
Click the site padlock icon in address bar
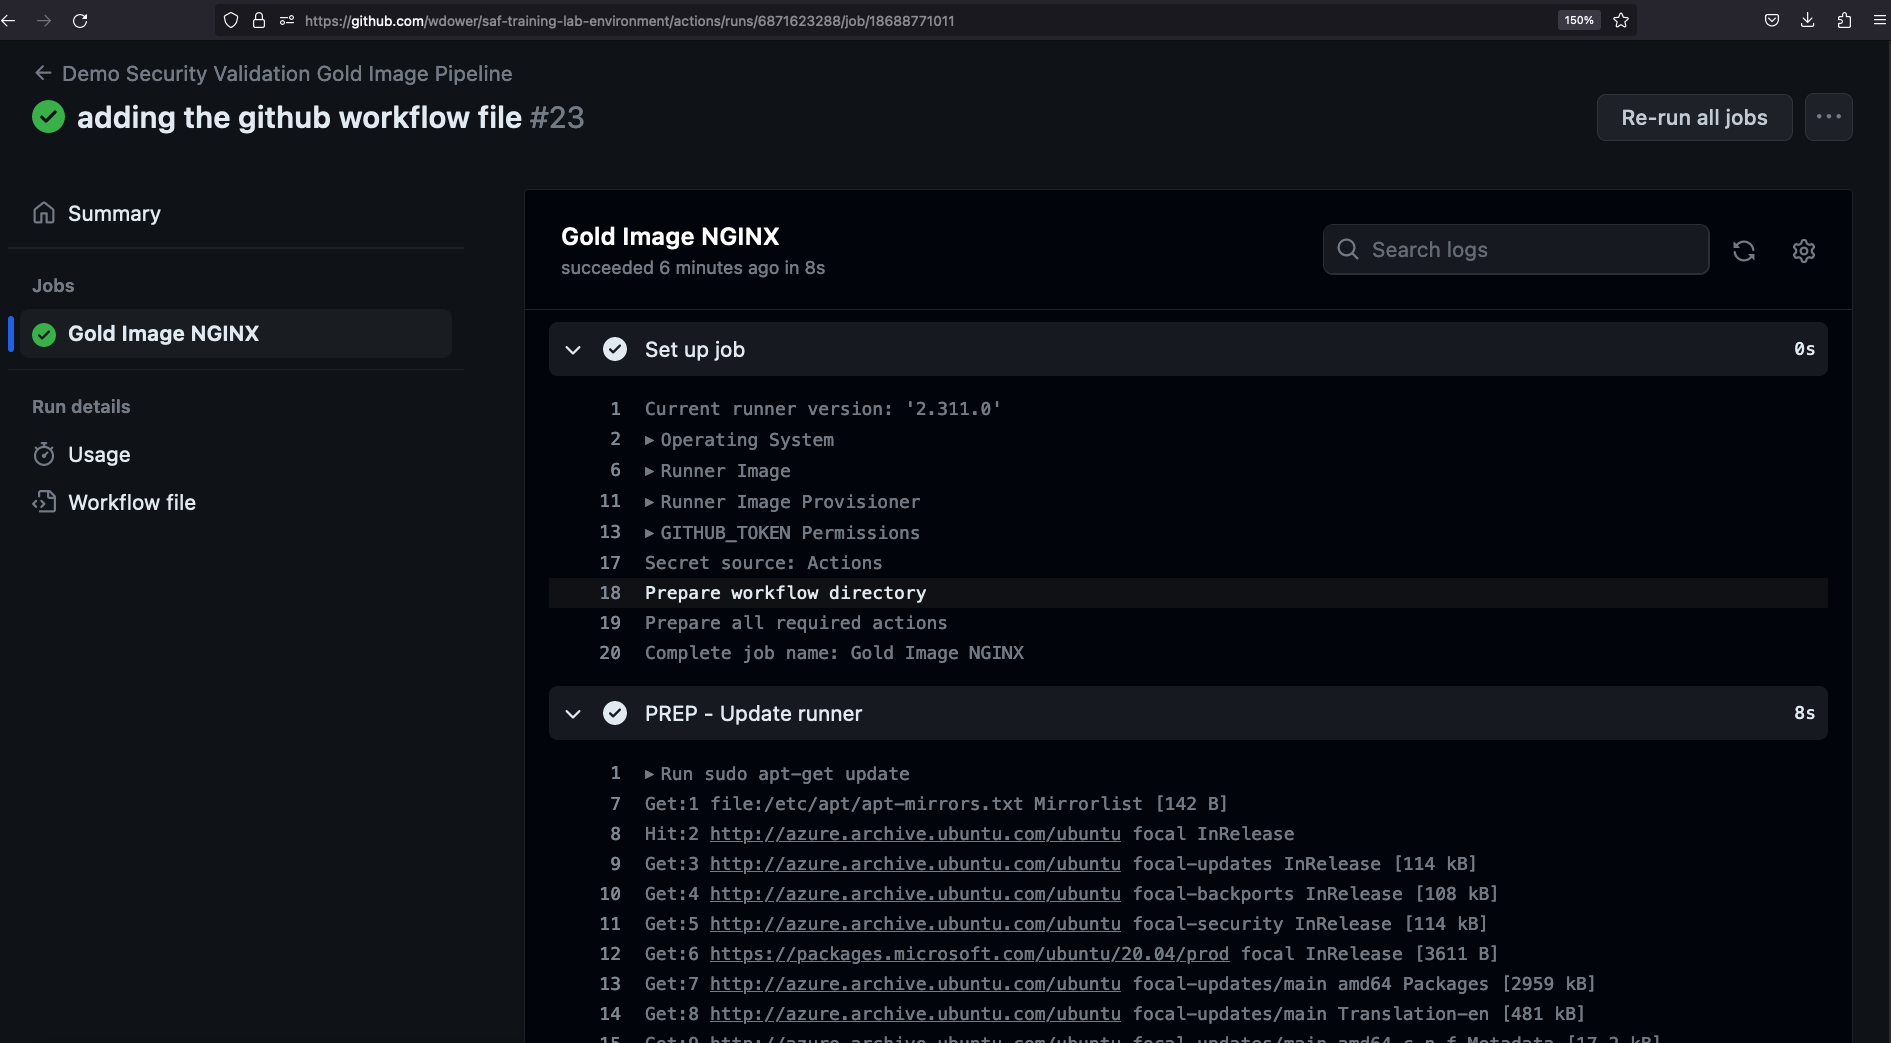pyautogui.click(x=259, y=20)
